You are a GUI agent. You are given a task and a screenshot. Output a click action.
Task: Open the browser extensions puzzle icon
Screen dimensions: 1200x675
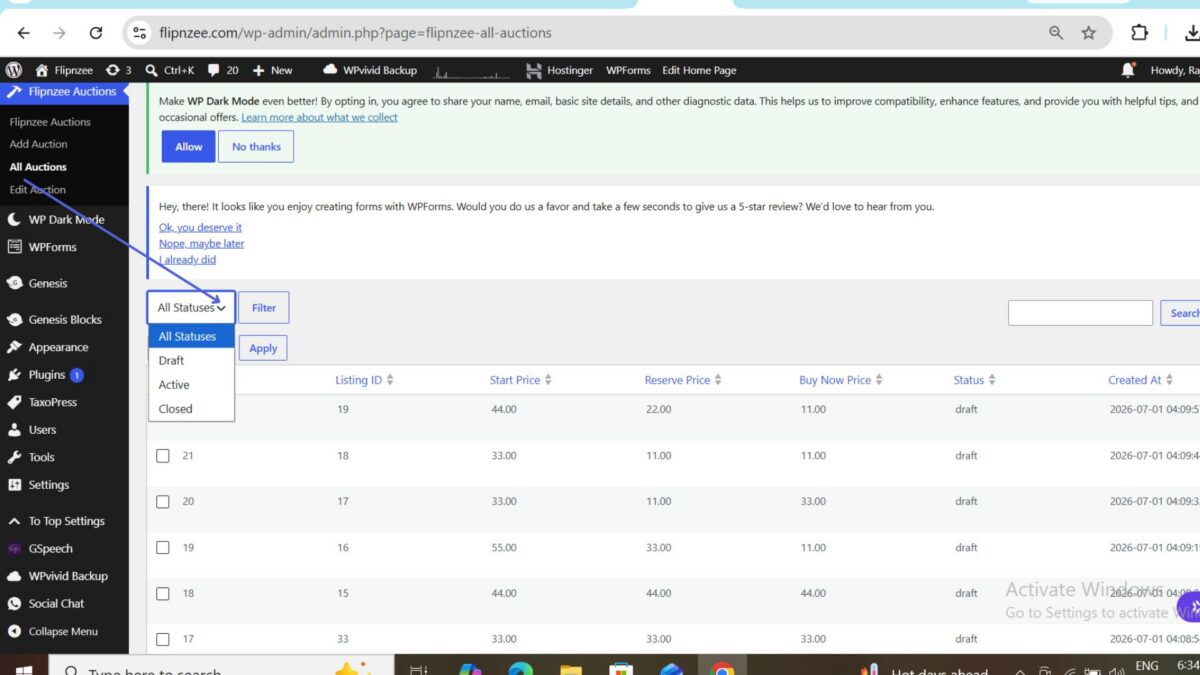(x=1139, y=33)
